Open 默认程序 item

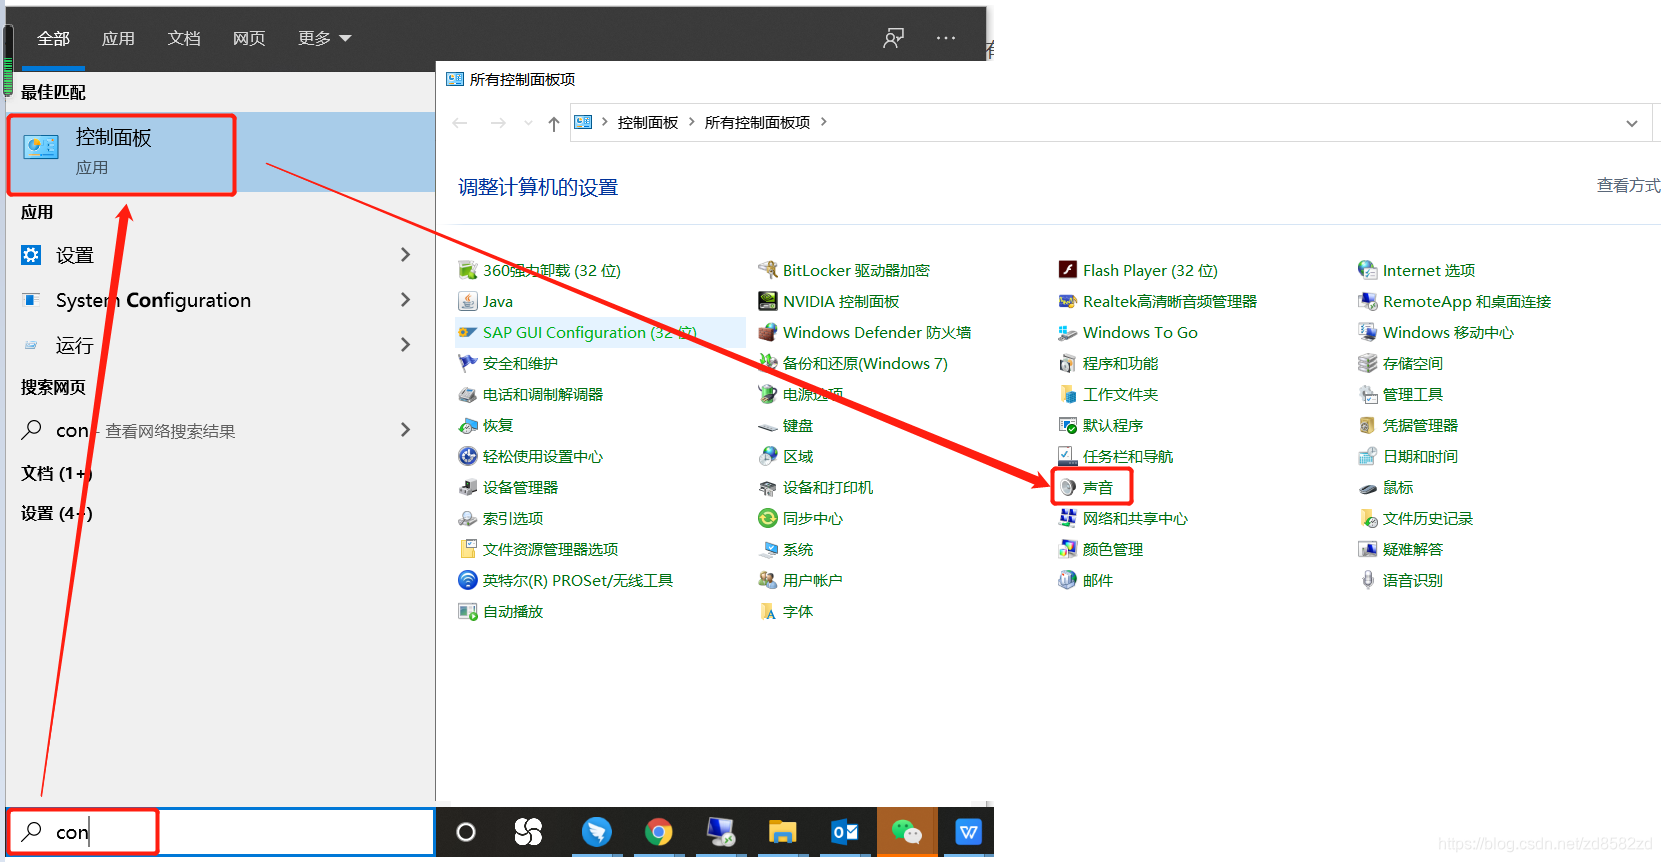[x=1100, y=426]
